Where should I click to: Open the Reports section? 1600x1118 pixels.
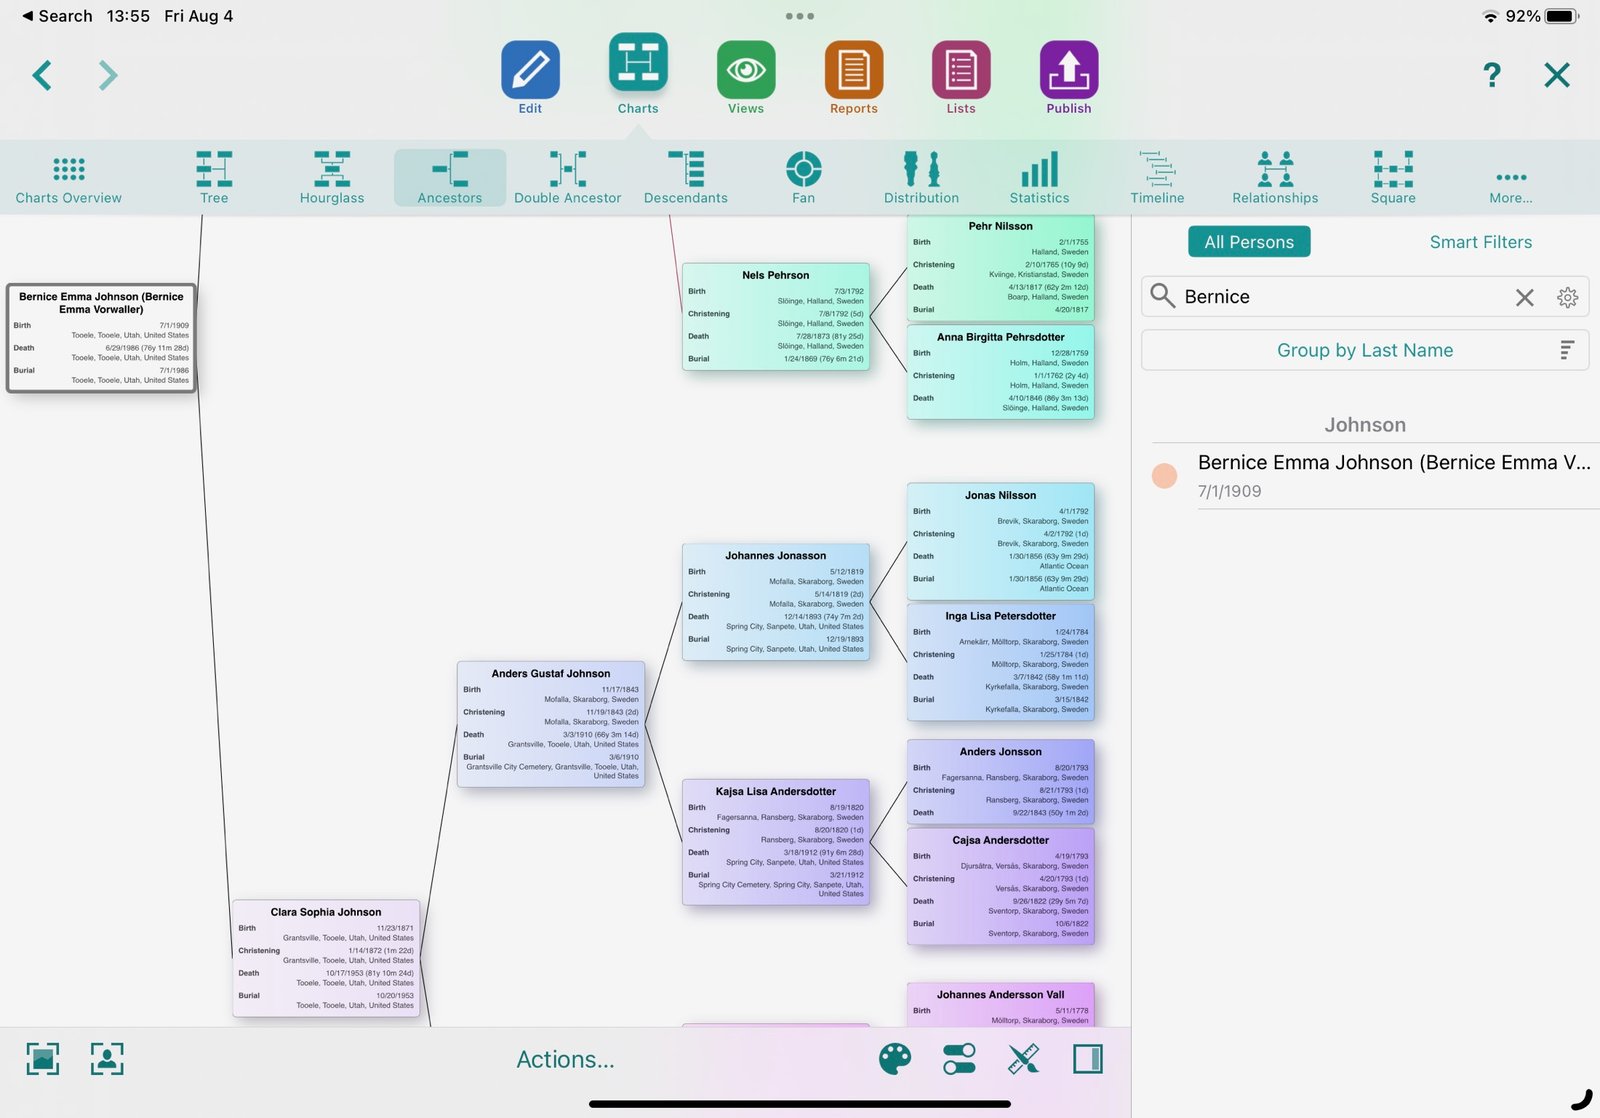[x=853, y=78]
